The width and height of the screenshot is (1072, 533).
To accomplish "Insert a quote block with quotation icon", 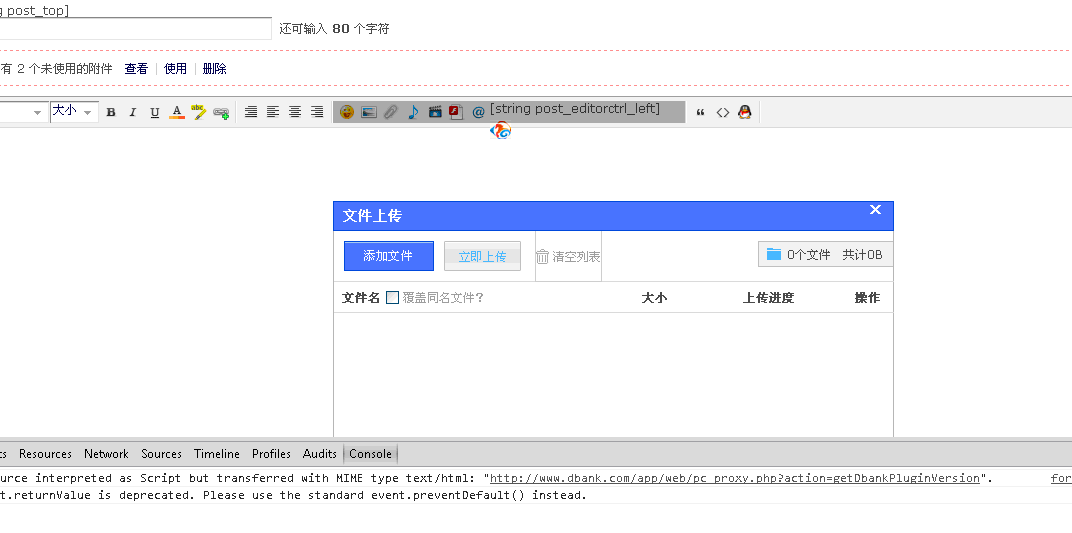I will click(700, 113).
